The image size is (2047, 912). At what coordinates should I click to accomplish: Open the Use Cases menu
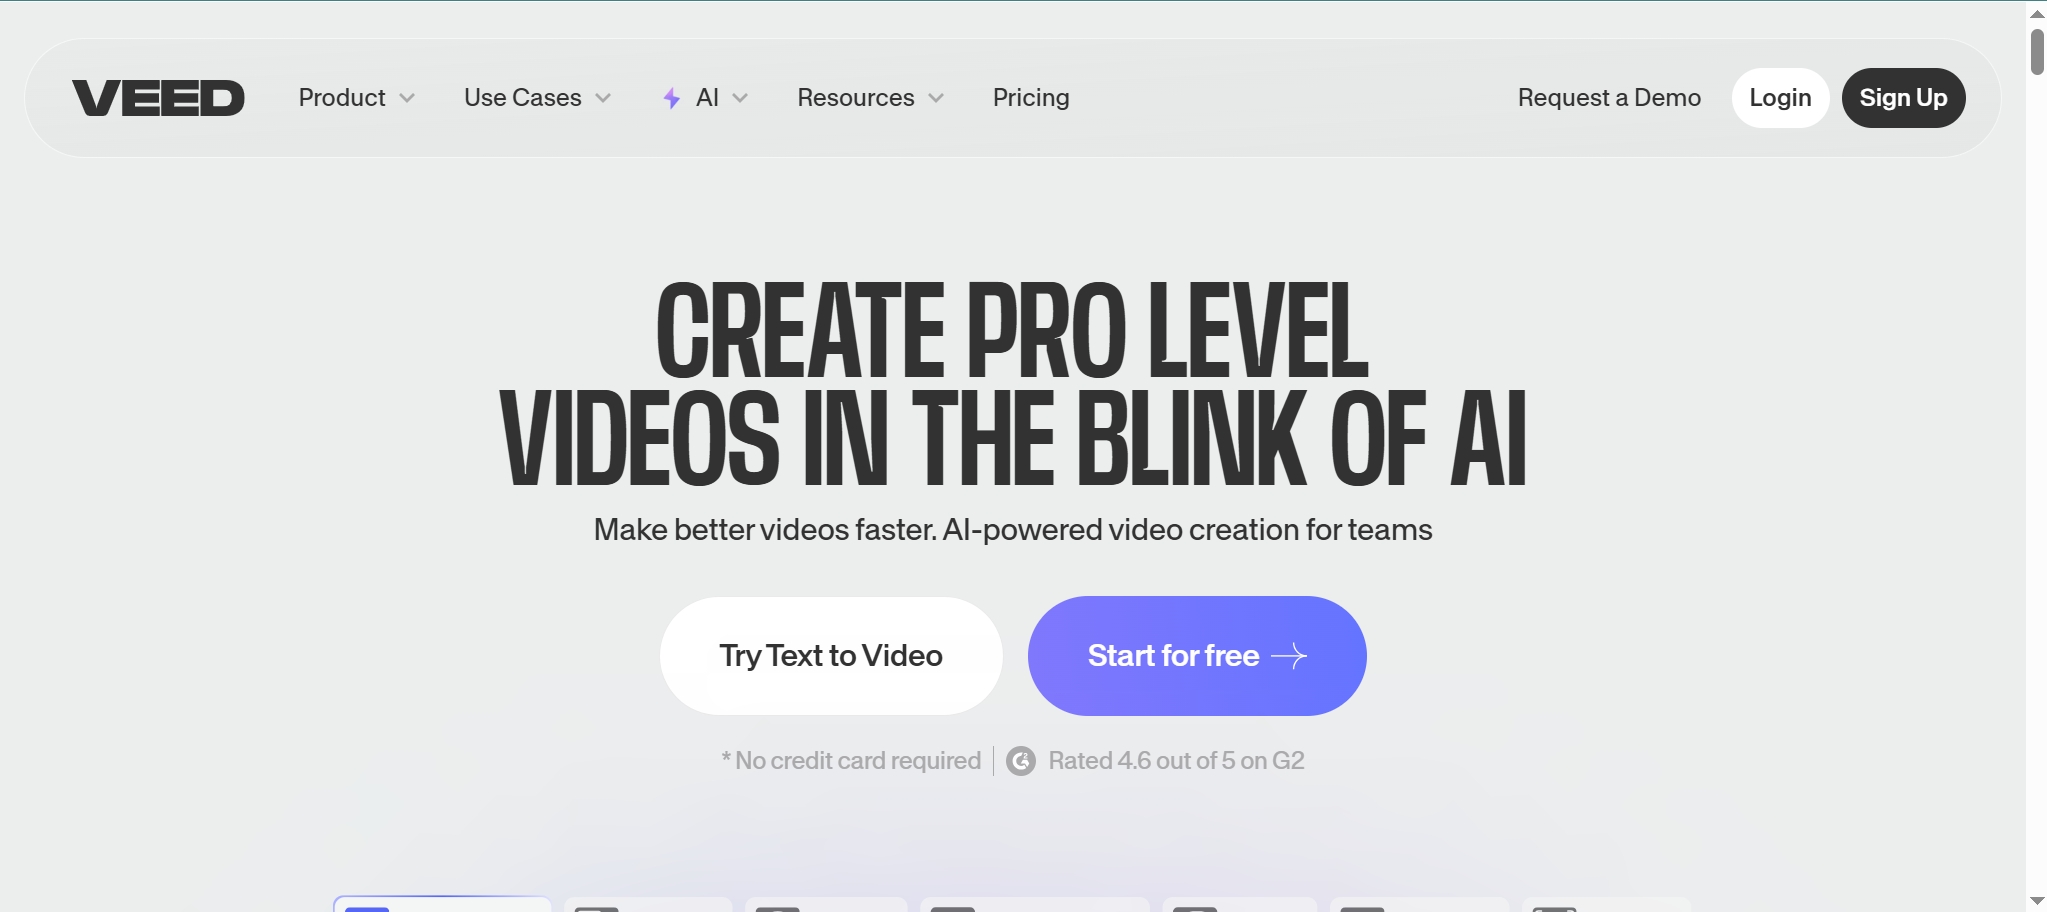point(522,98)
